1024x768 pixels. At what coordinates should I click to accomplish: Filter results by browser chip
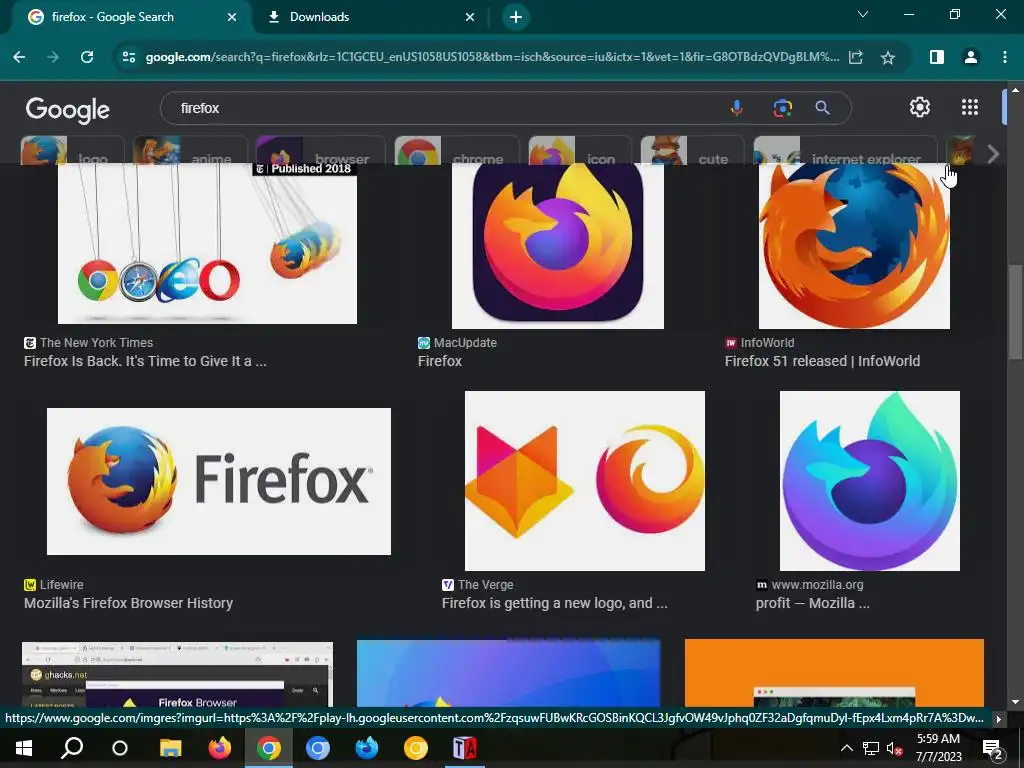point(321,150)
